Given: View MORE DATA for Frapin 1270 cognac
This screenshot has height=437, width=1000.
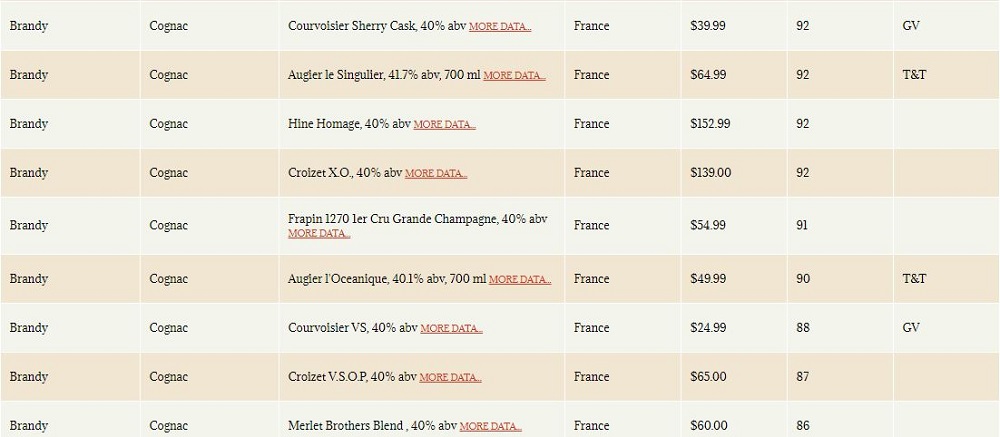Looking at the screenshot, I should [319, 233].
